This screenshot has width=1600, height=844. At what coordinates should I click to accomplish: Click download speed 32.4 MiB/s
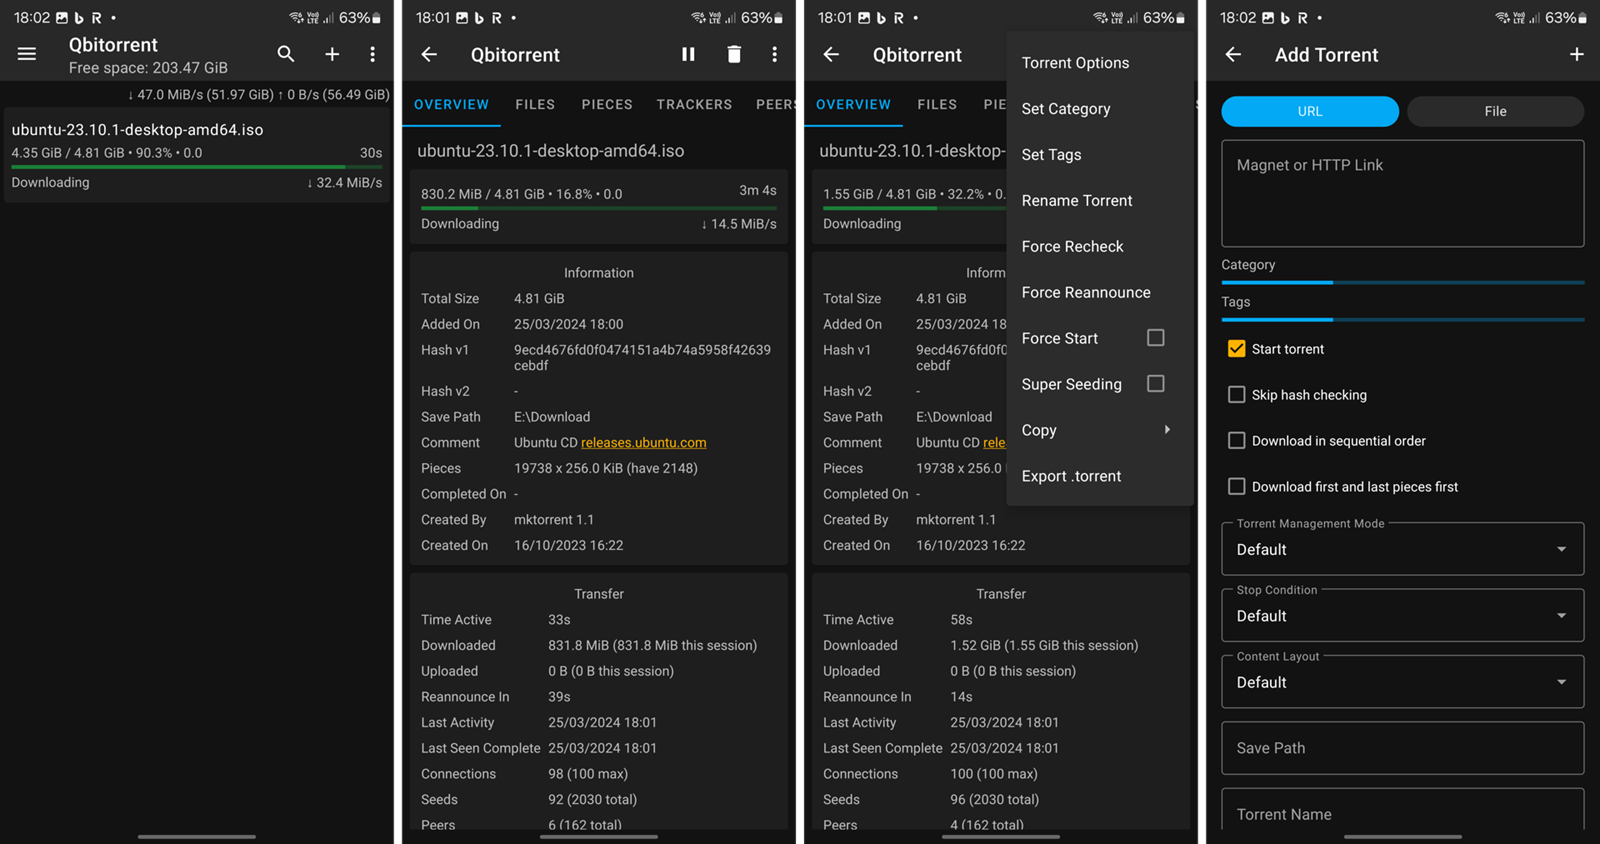click(344, 183)
